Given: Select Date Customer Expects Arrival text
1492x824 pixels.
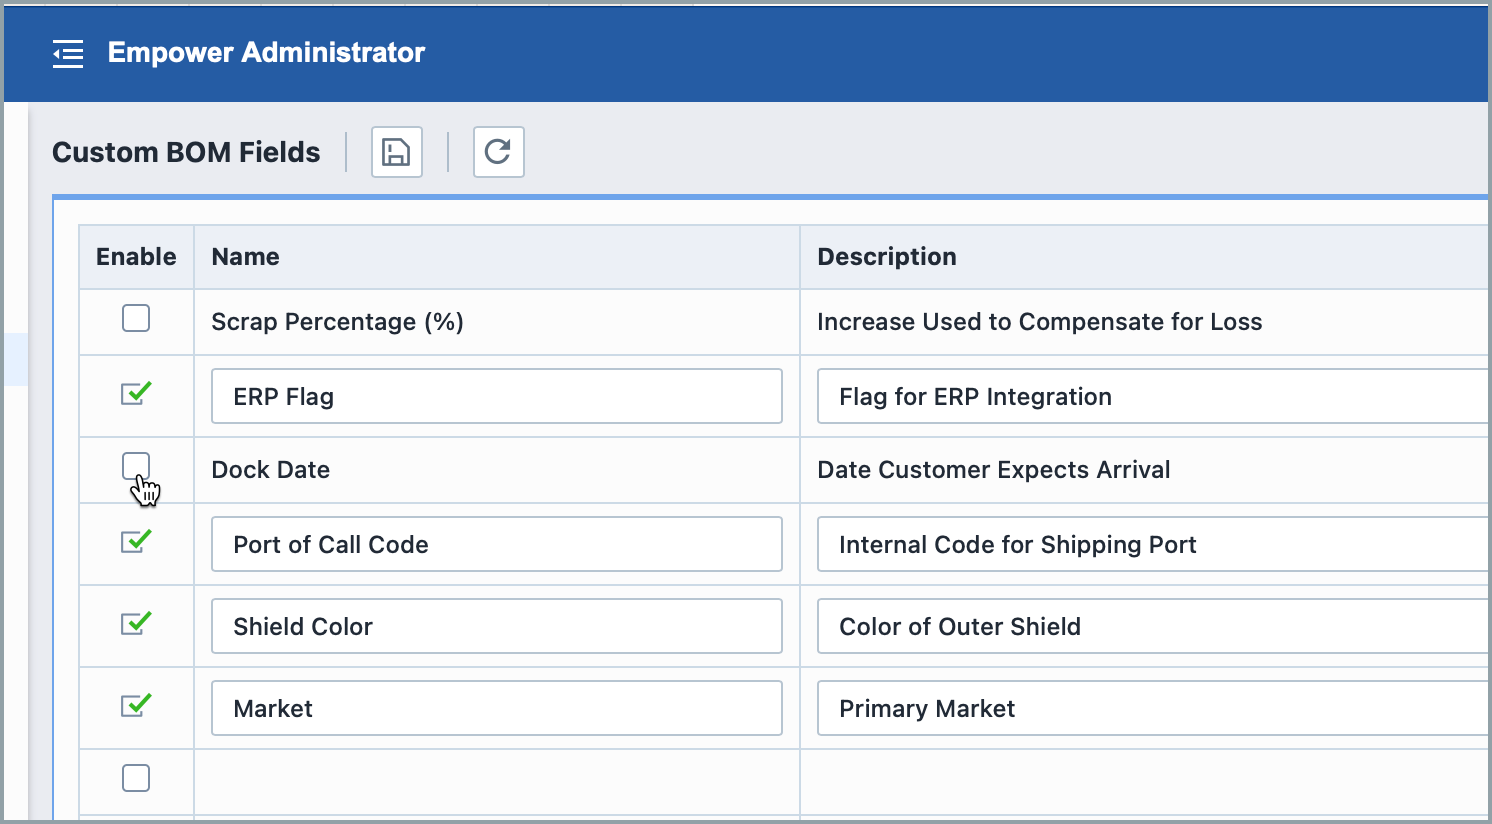Looking at the screenshot, I should tap(993, 470).
